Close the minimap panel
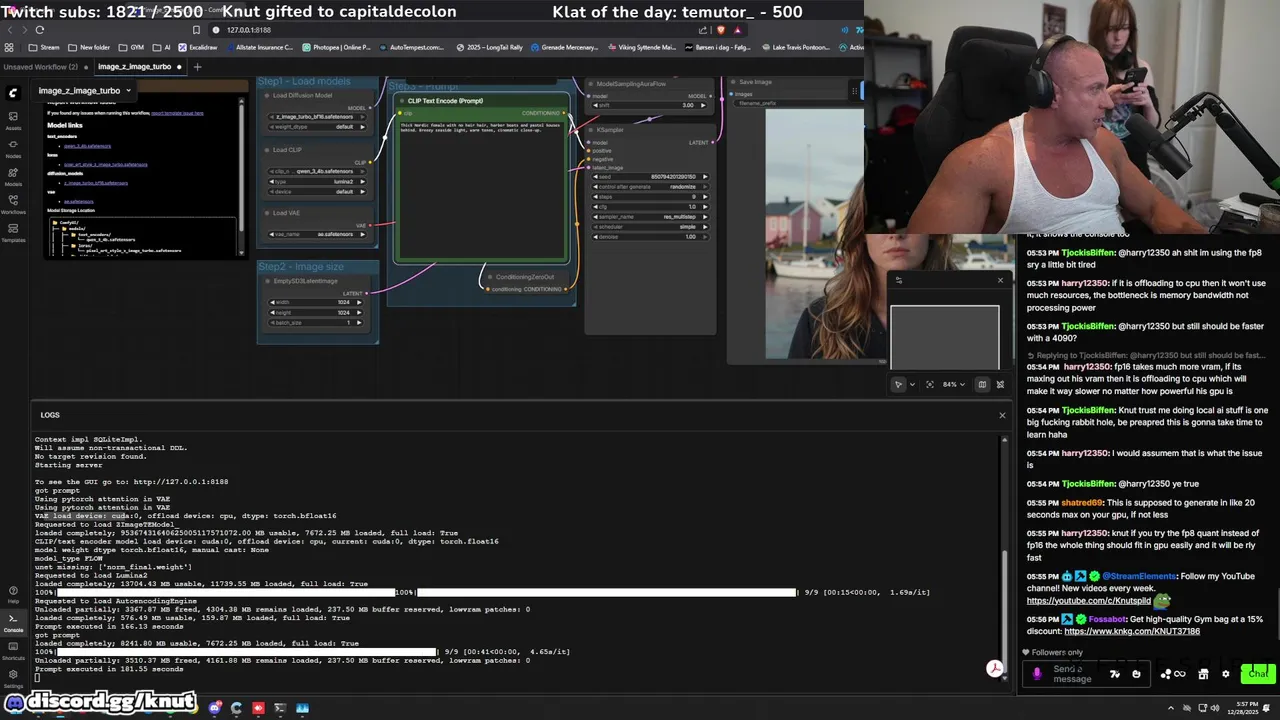 click(1000, 280)
